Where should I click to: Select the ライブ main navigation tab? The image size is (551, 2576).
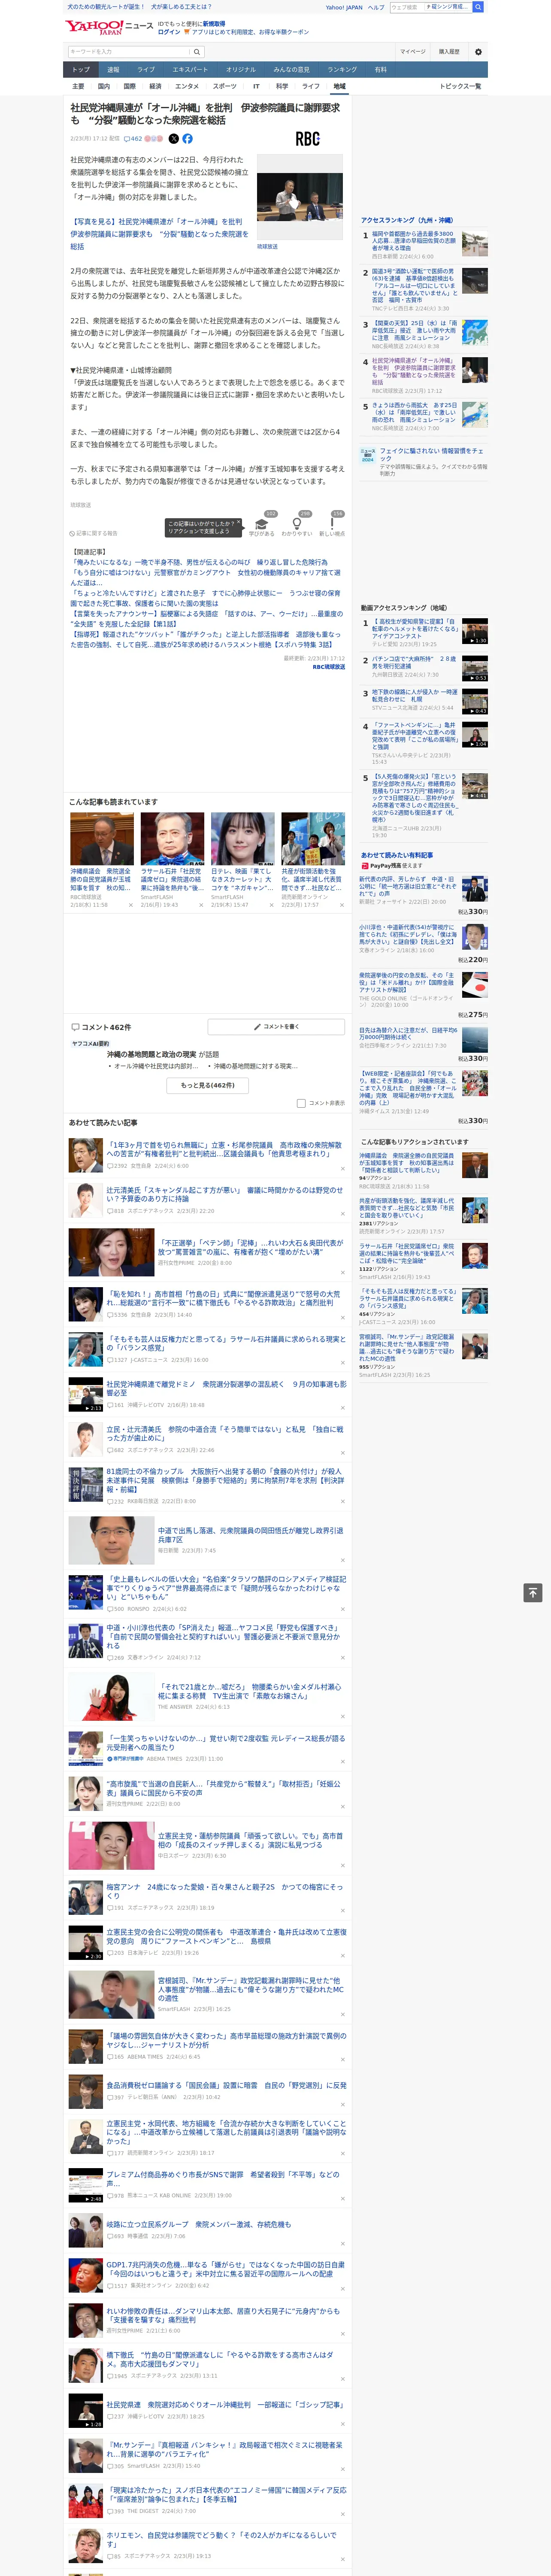coord(146,70)
